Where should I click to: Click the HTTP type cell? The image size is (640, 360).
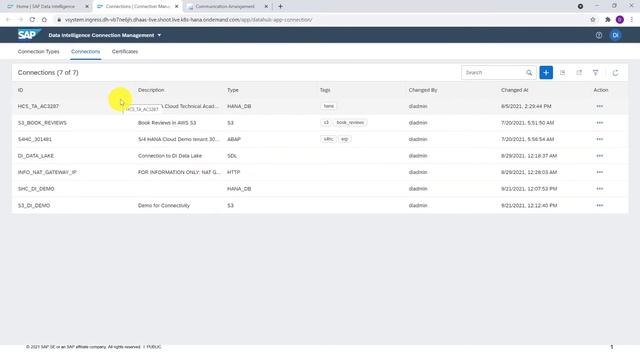coord(233,172)
